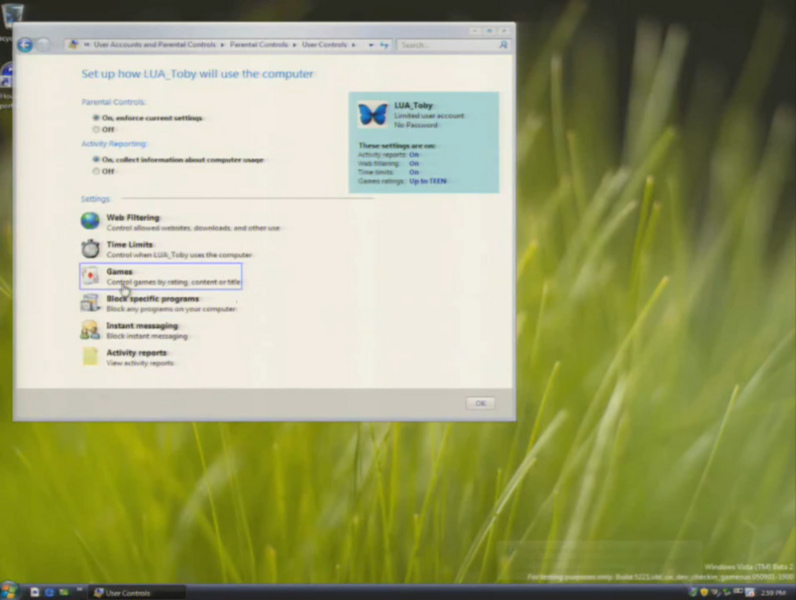Click the LUA_Toby account name
The height and width of the screenshot is (600, 796).
pos(413,105)
